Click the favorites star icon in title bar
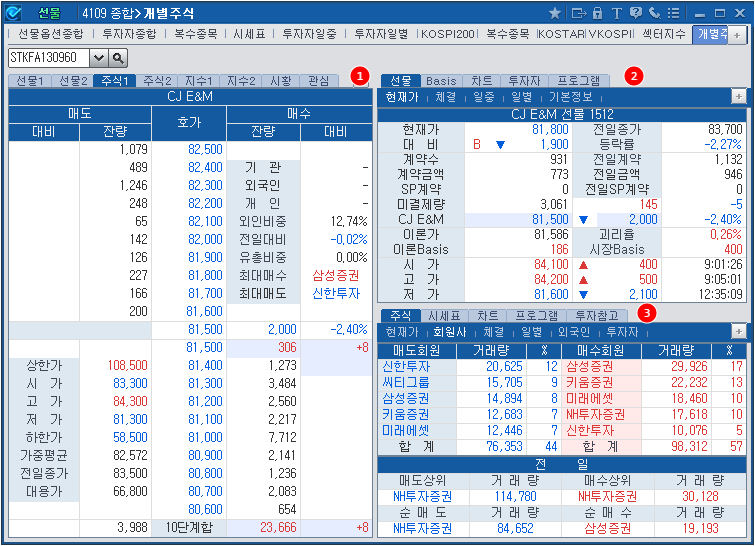 555,13
